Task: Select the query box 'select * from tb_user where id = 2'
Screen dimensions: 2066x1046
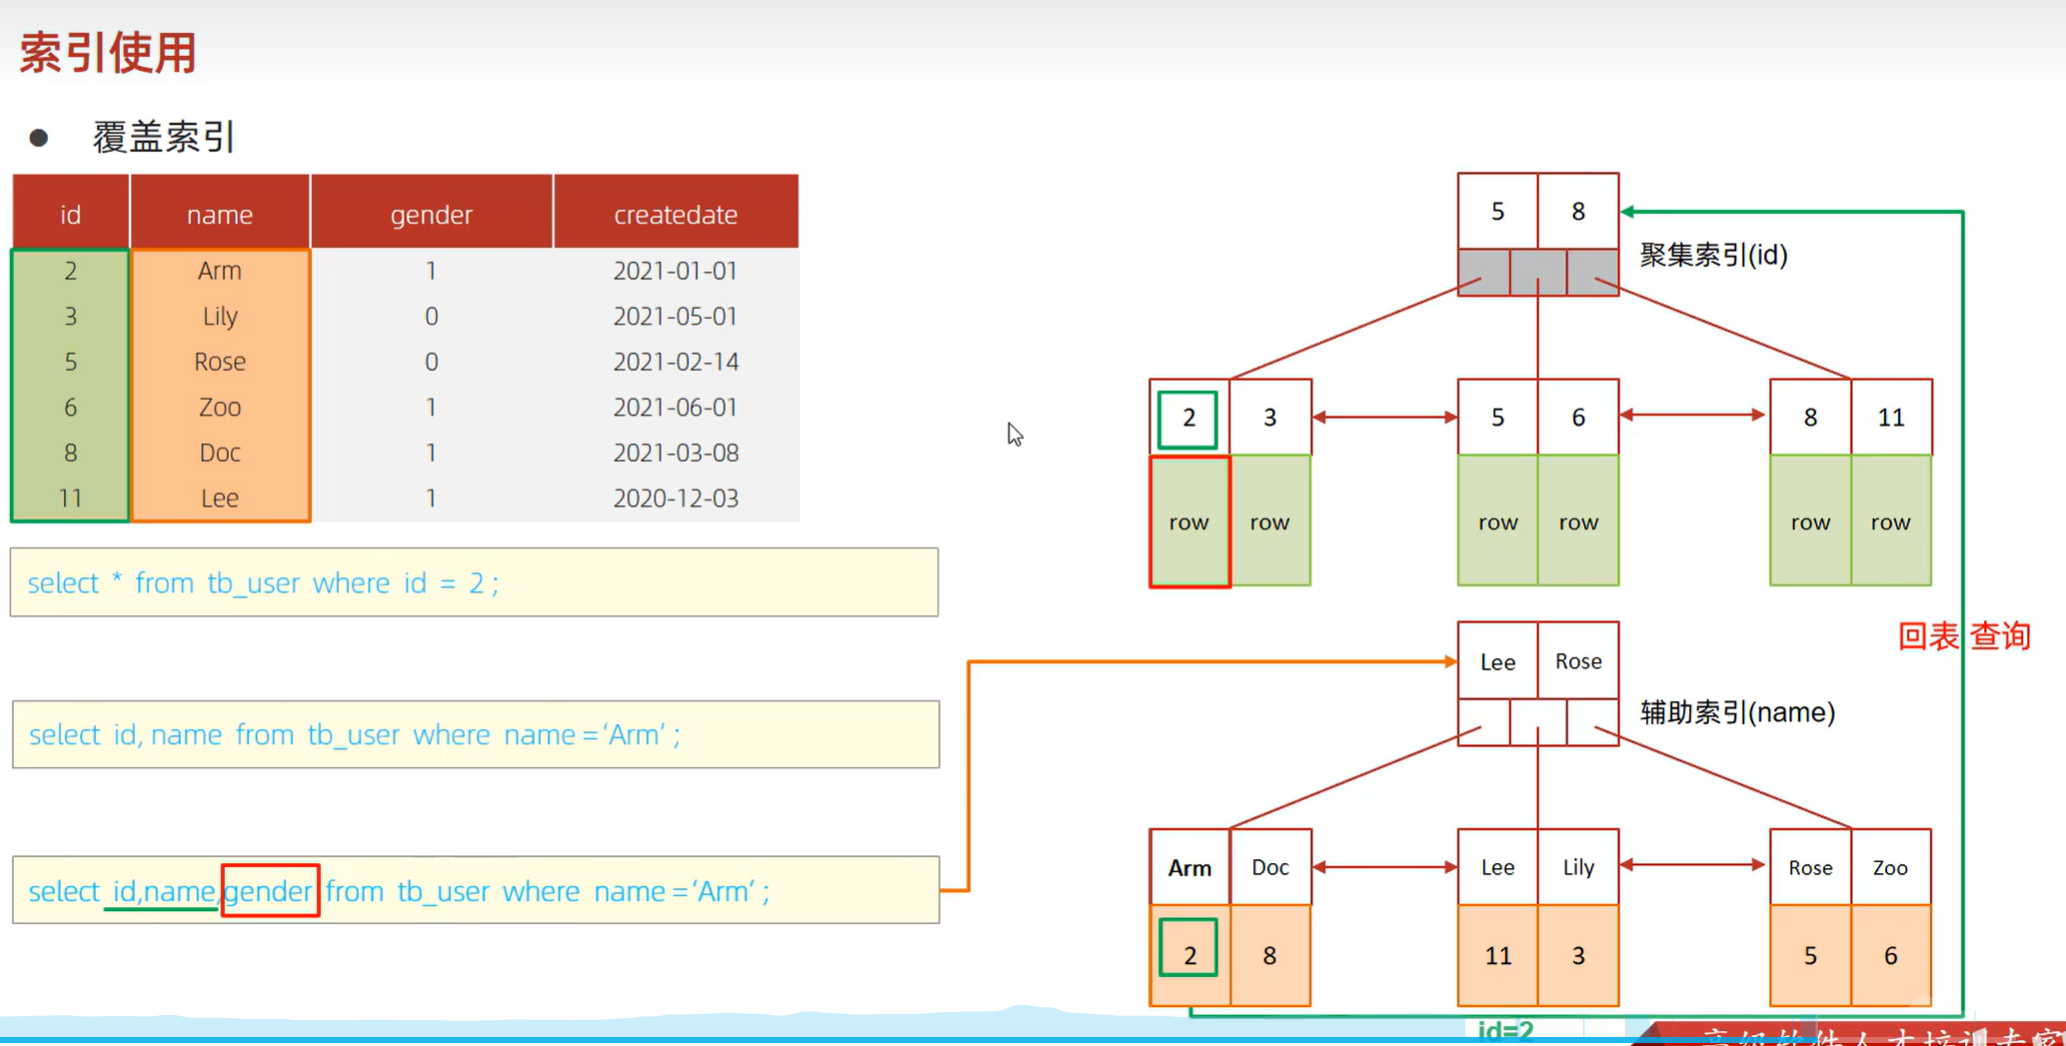Action: point(474,582)
